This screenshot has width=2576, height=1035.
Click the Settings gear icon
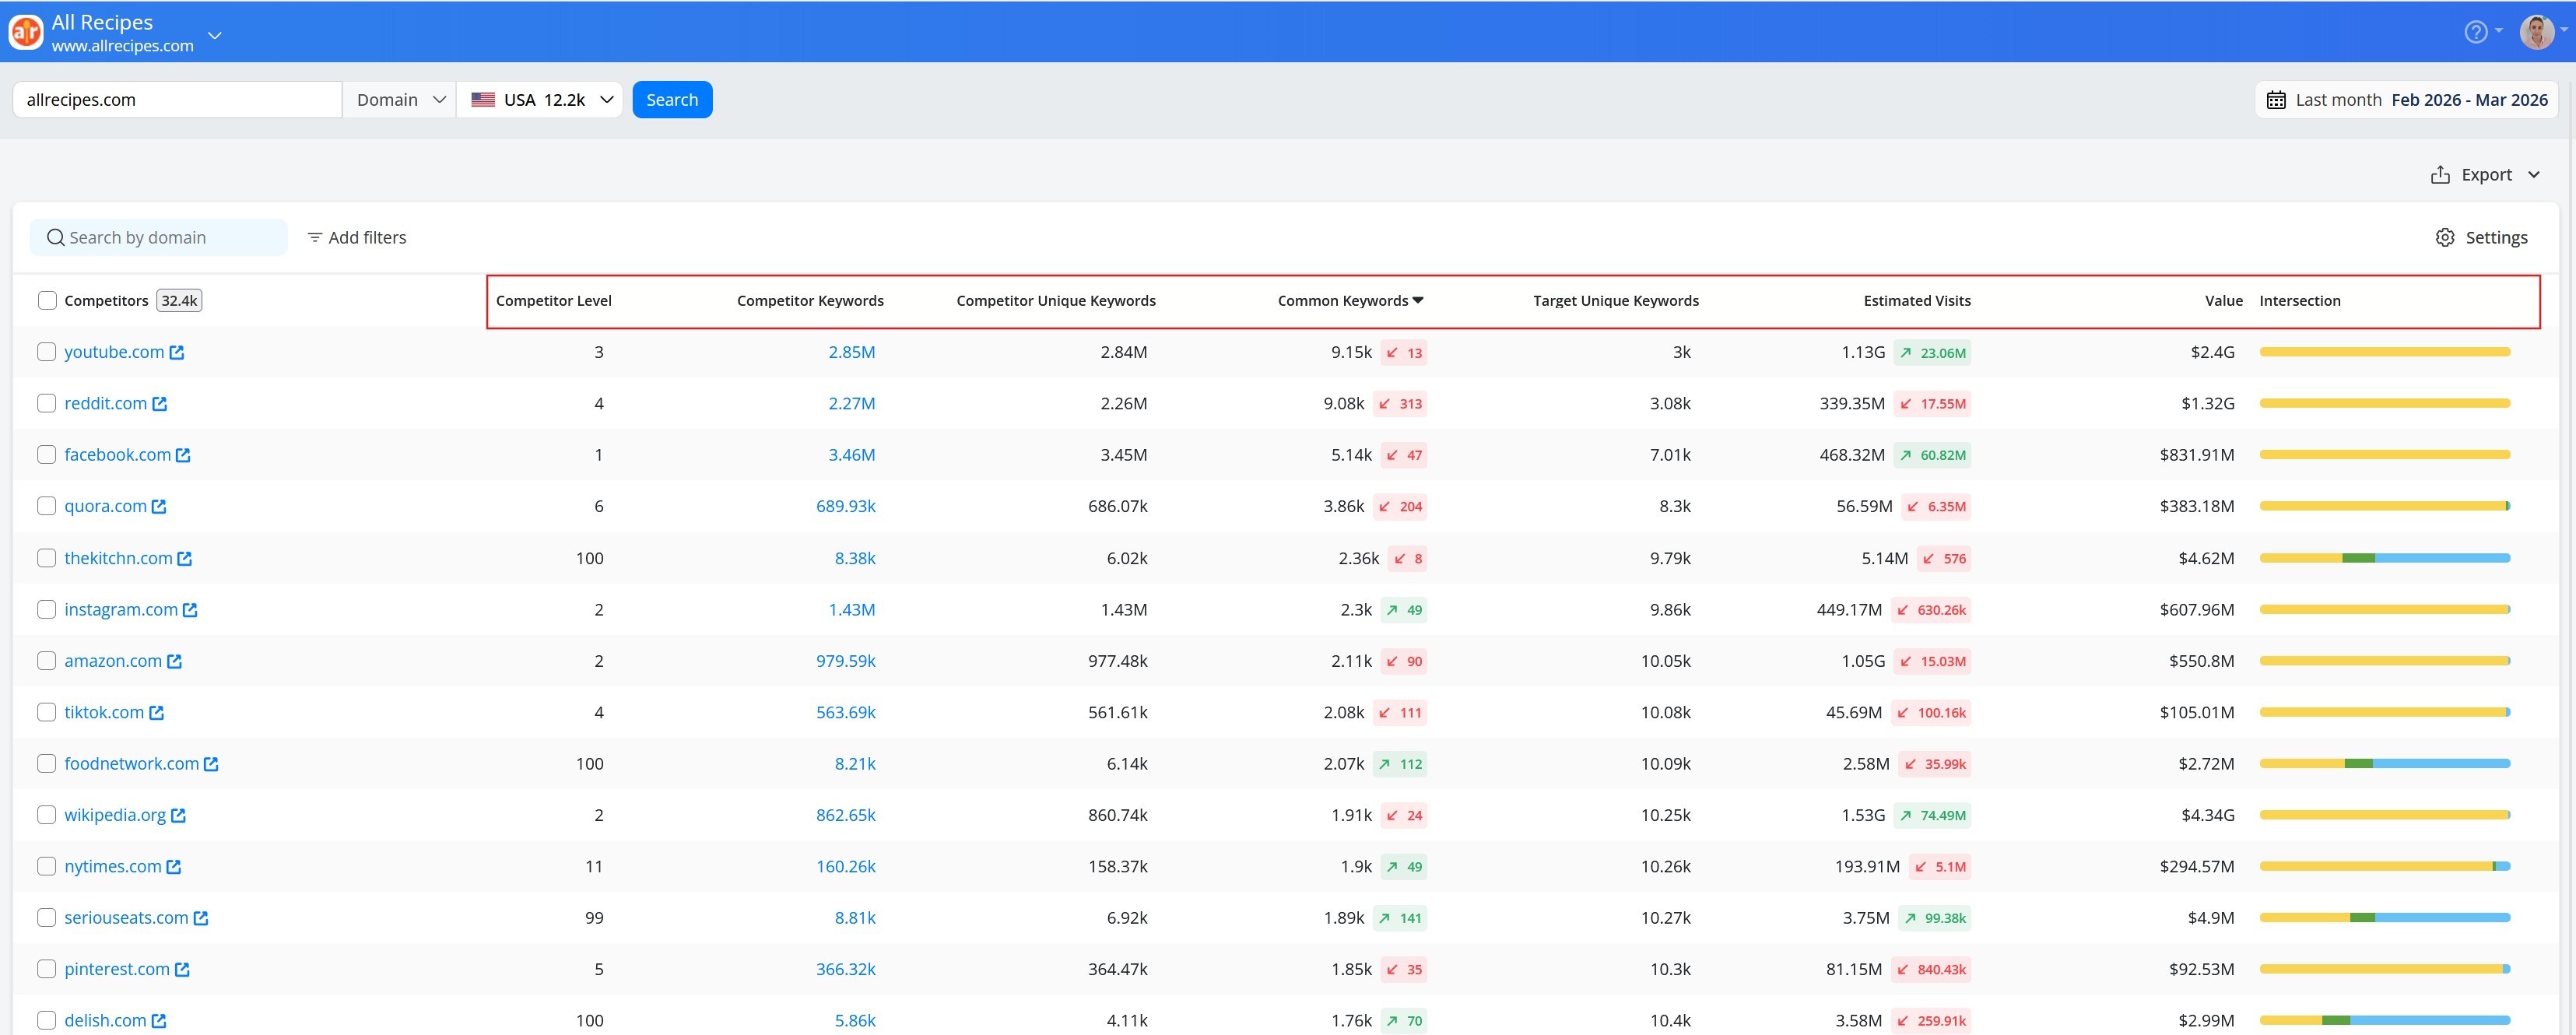pyautogui.click(x=2445, y=238)
